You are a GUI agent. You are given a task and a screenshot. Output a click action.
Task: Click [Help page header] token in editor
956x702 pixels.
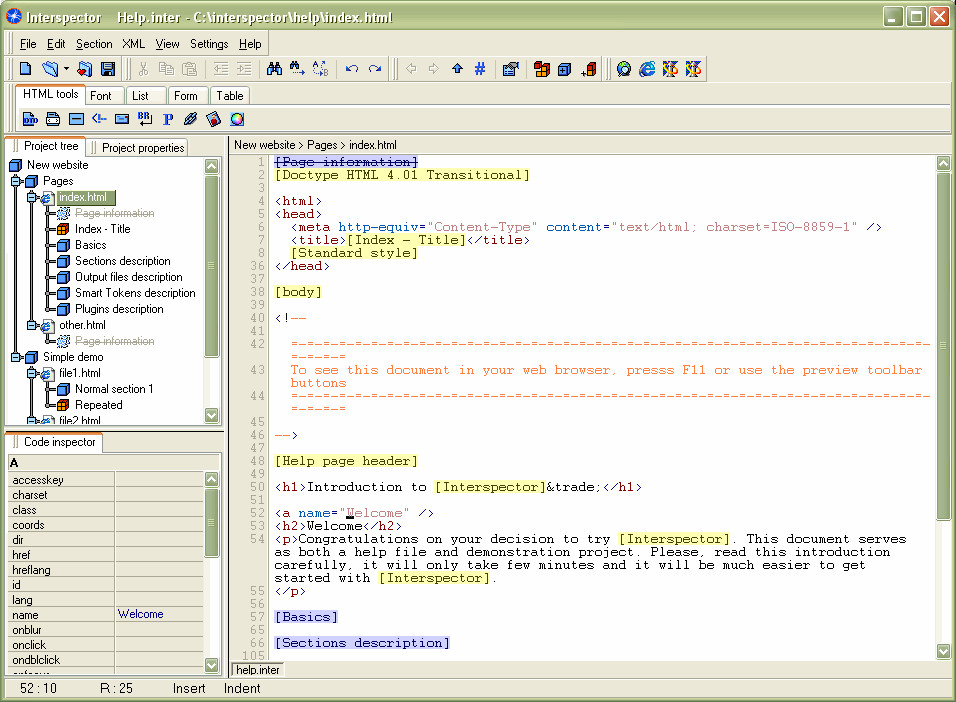(x=346, y=461)
